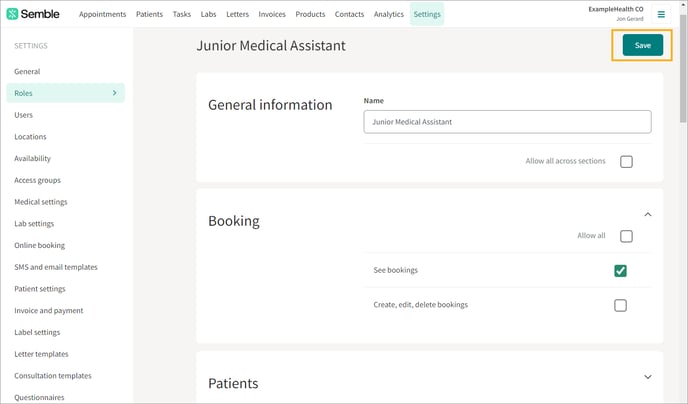Open the hamburger menu icon

coord(661,14)
